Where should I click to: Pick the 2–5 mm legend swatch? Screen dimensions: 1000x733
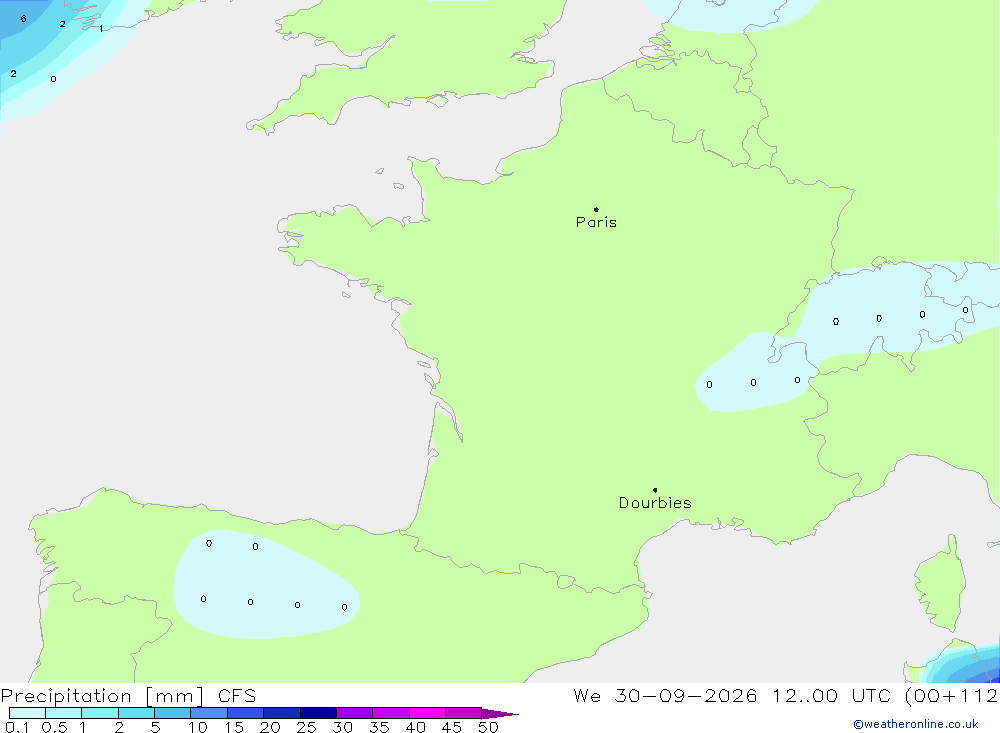tap(136, 713)
